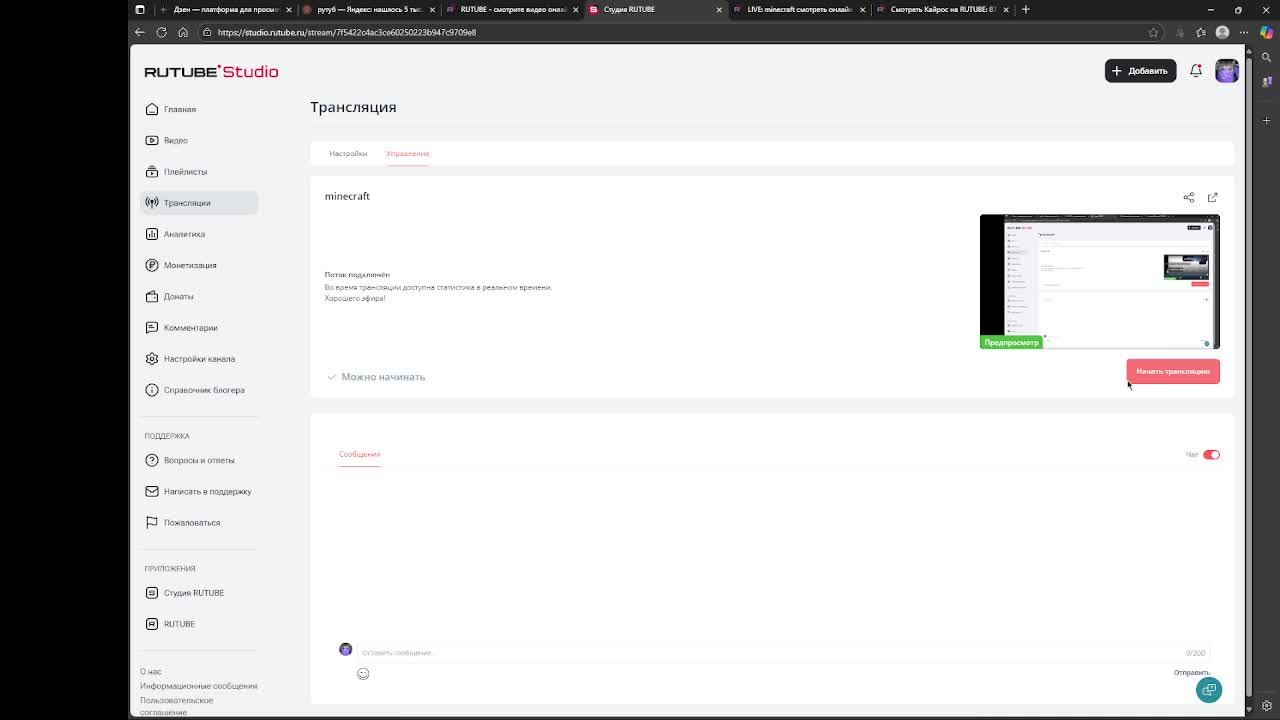This screenshot has width=1280, height=720.
Task: Click the stream preview thumbnail
Action: 1099,282
